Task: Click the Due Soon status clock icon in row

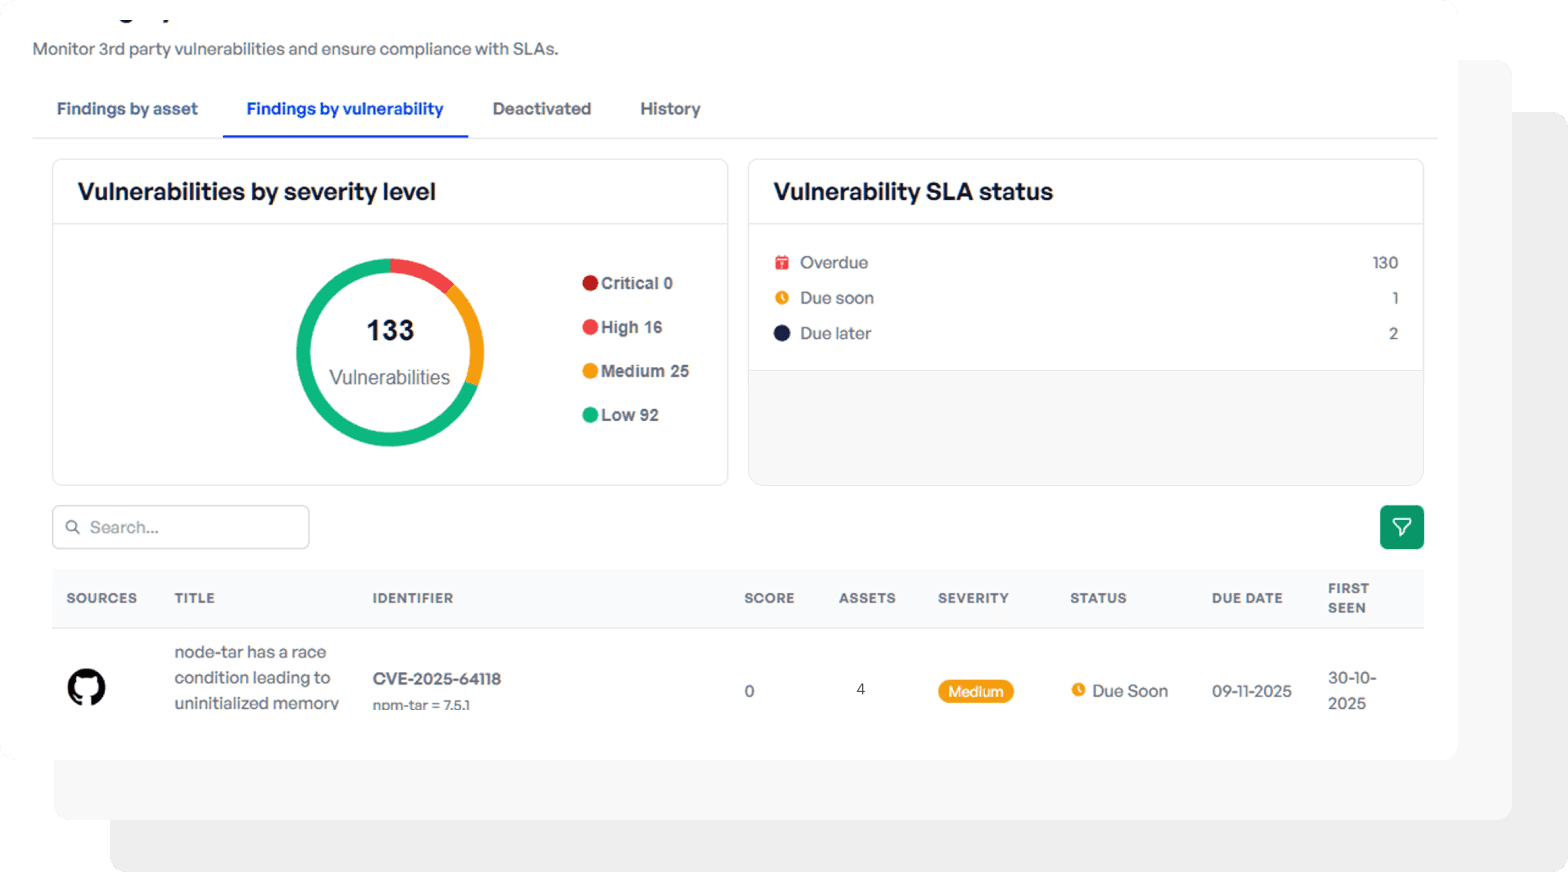Action: [x=1078, y=690]
